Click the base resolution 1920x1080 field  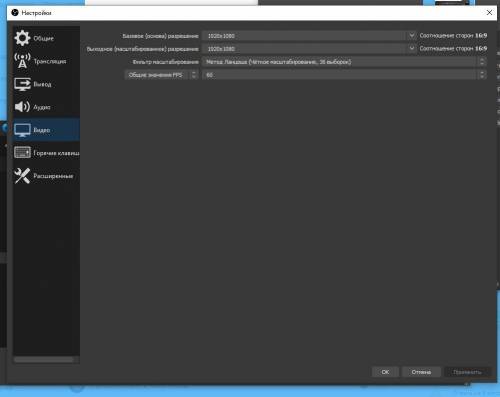click(305, 36)
